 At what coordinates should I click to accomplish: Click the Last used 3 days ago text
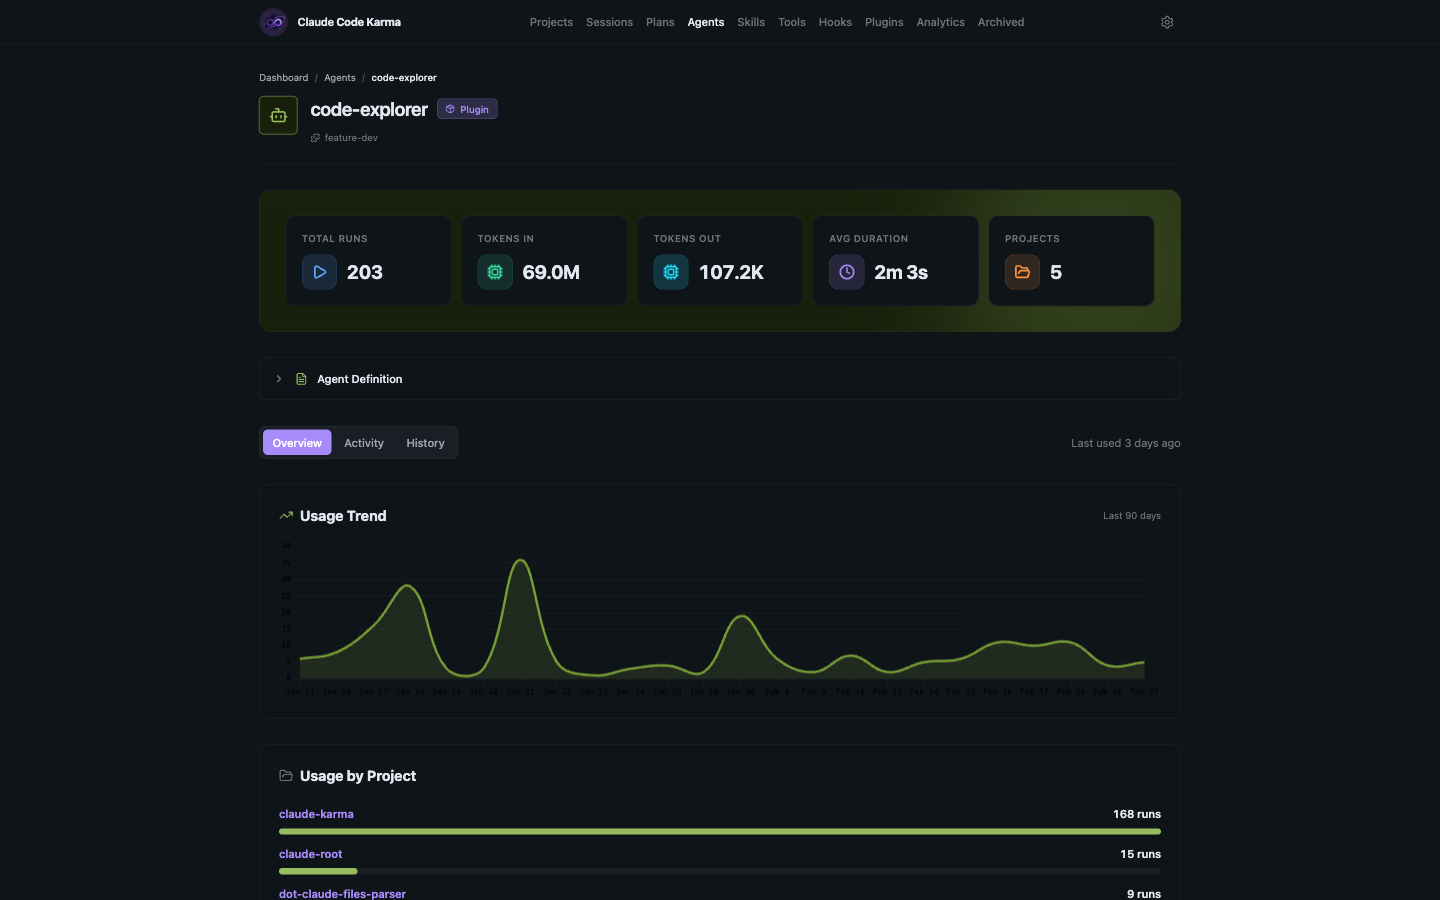(1126, 443)
